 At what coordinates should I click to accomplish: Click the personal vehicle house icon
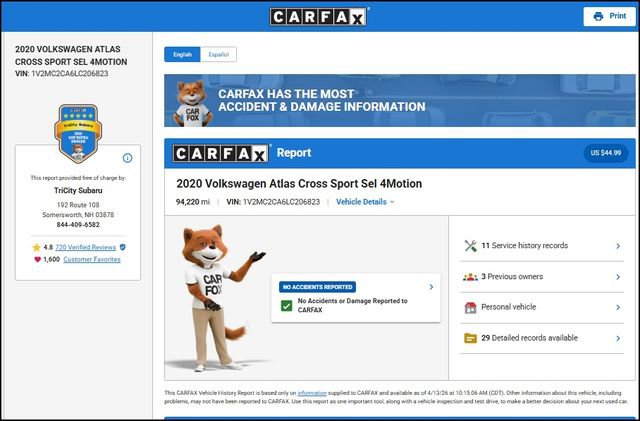[x=470, y=307]
